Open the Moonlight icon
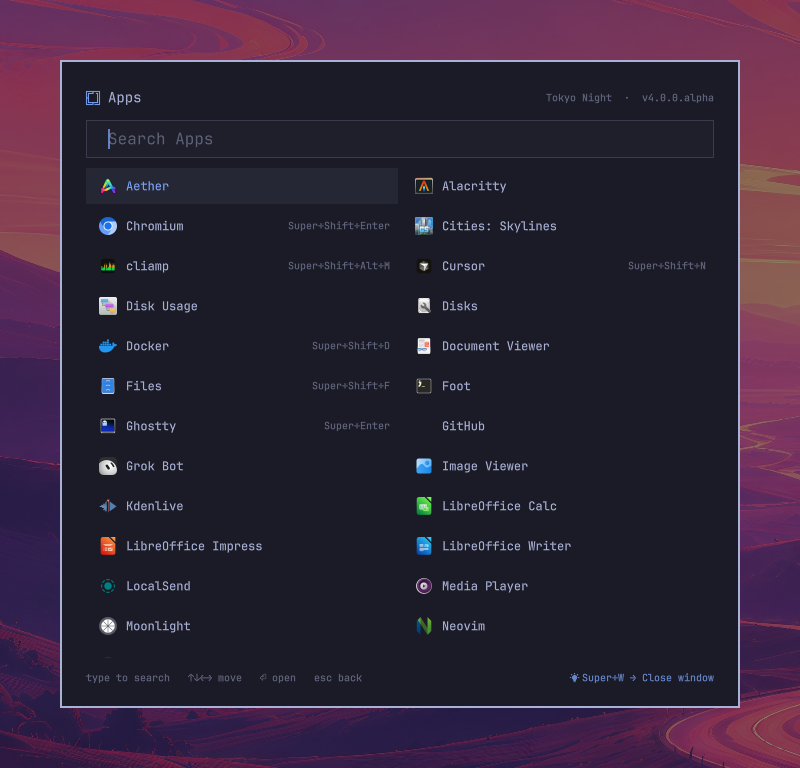The height and width of the screenshot is (768, 800). (108, 626)
